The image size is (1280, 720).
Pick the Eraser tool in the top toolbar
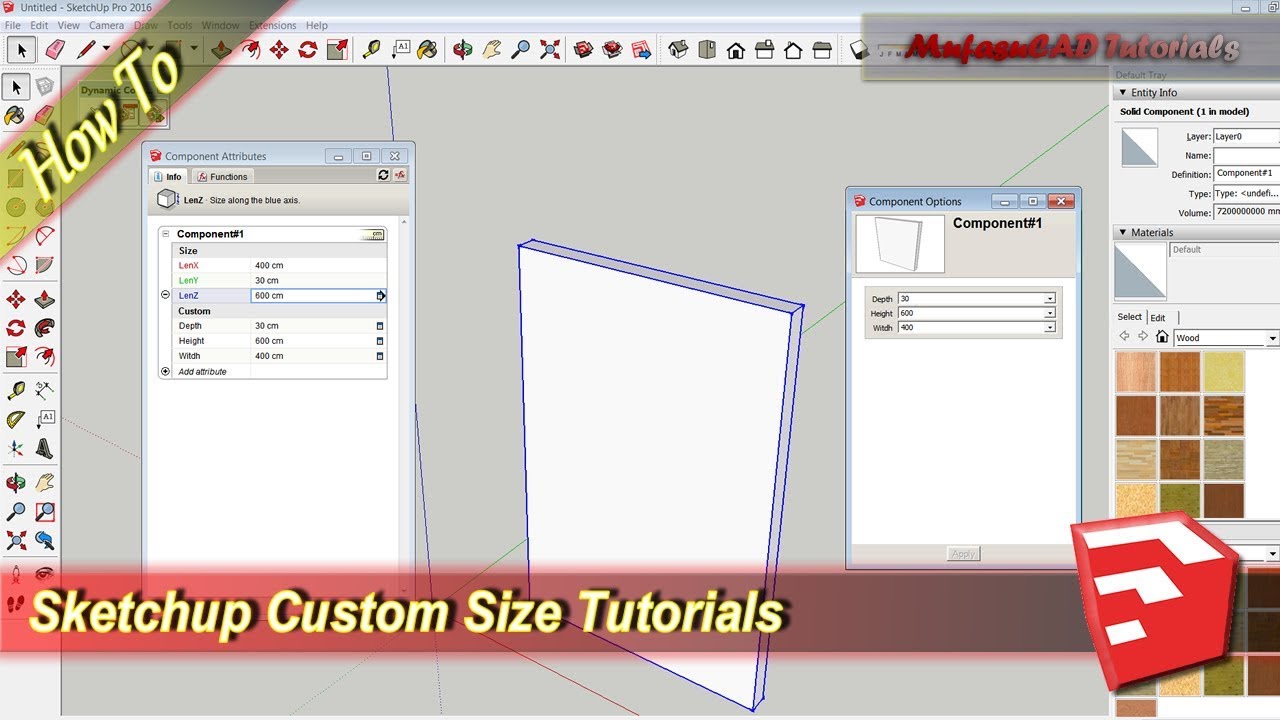pyautogui.click(x=55, y=49)
